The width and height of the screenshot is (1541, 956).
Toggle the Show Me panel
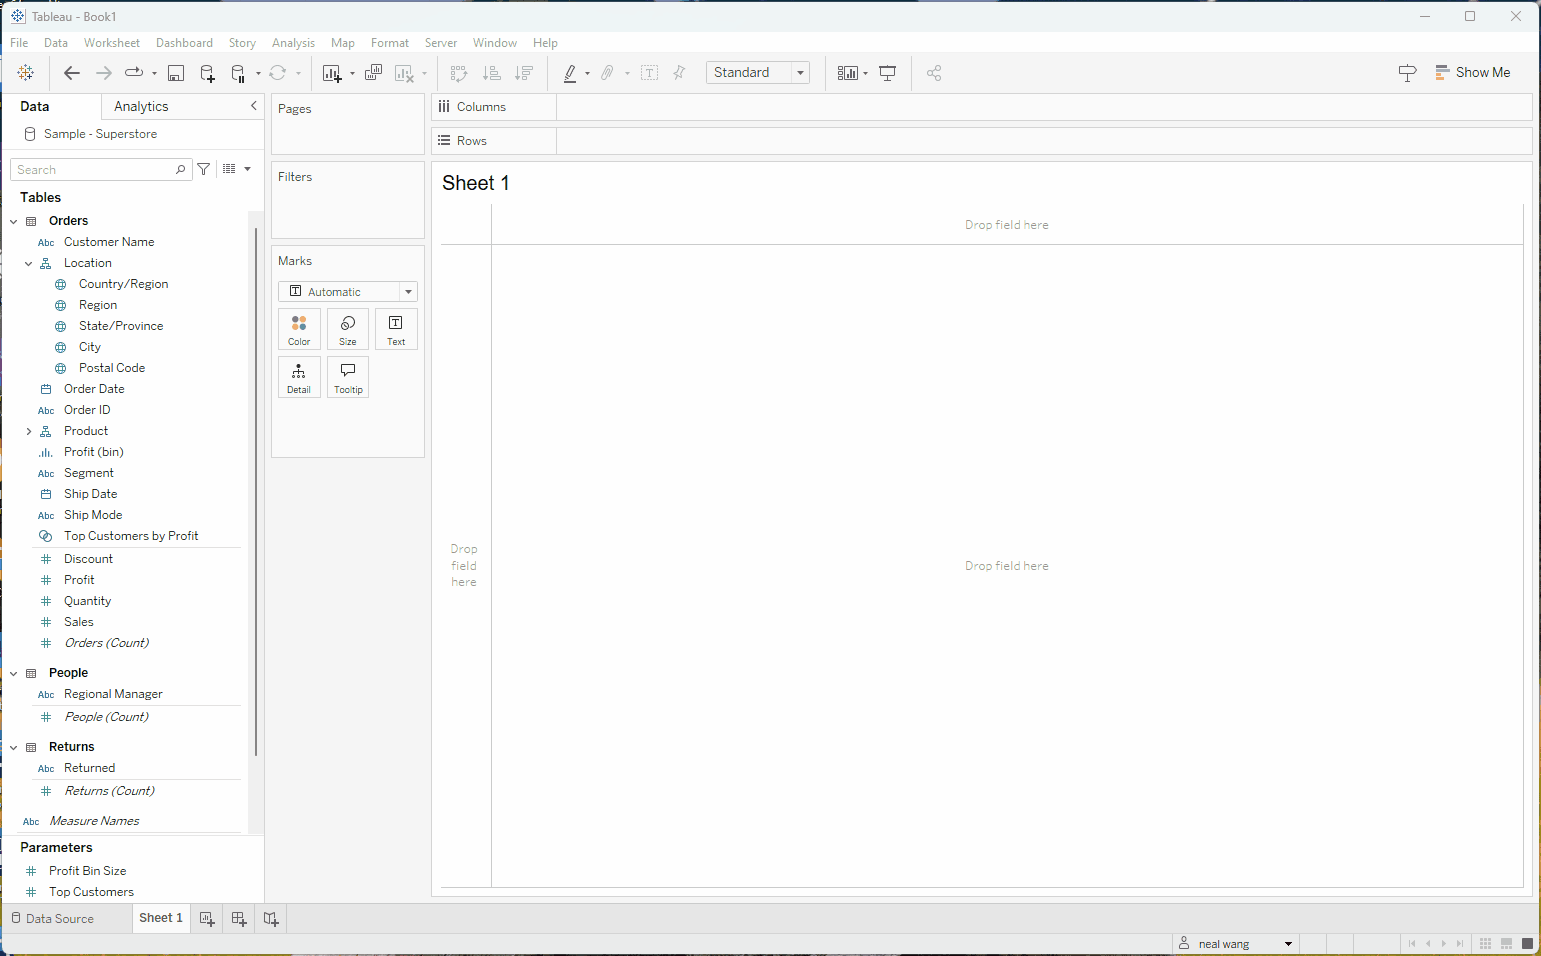[1472, 72]
